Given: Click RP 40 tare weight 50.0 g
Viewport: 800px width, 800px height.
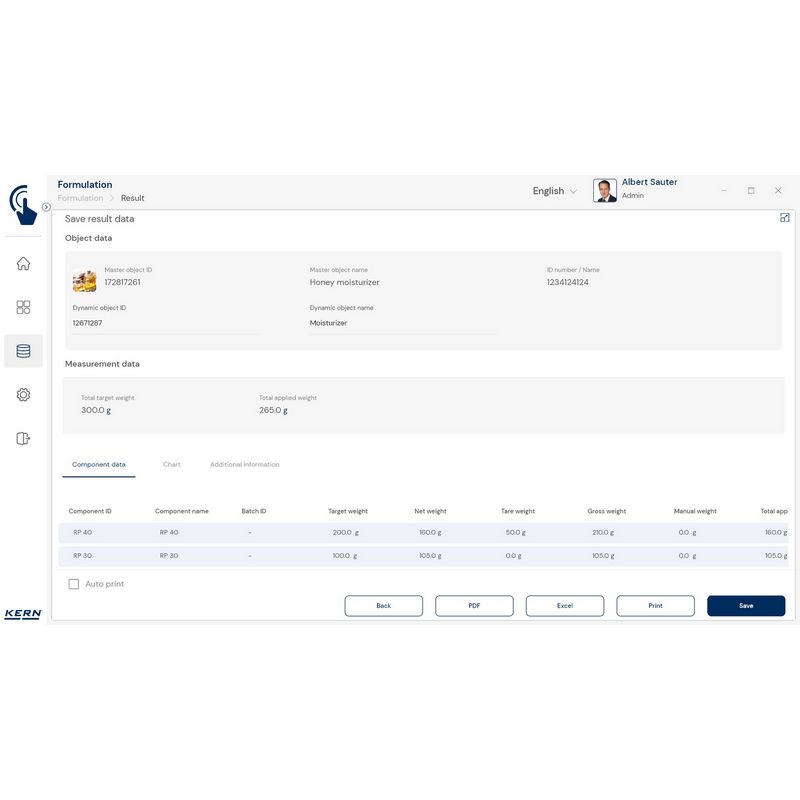Looking at the screenshot, I should (515, 532).
